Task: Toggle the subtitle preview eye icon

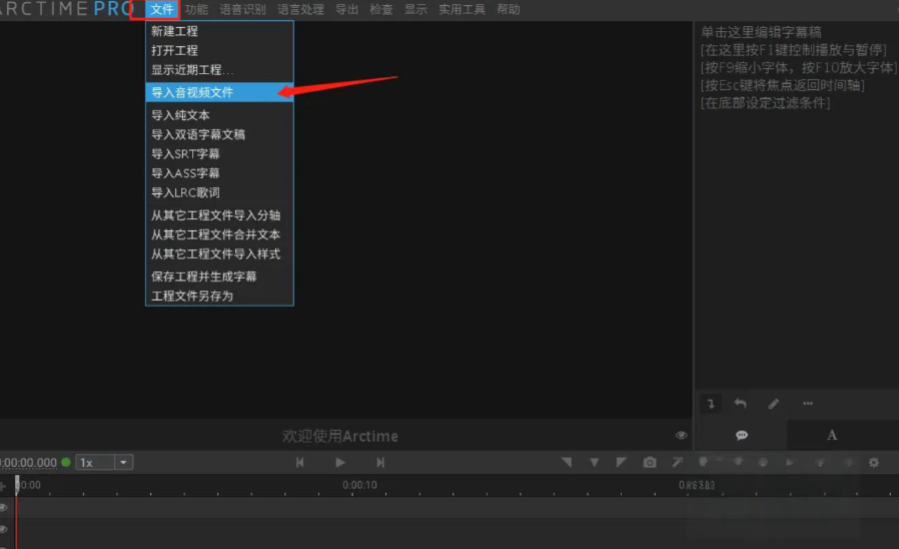Action: (681, 436)
